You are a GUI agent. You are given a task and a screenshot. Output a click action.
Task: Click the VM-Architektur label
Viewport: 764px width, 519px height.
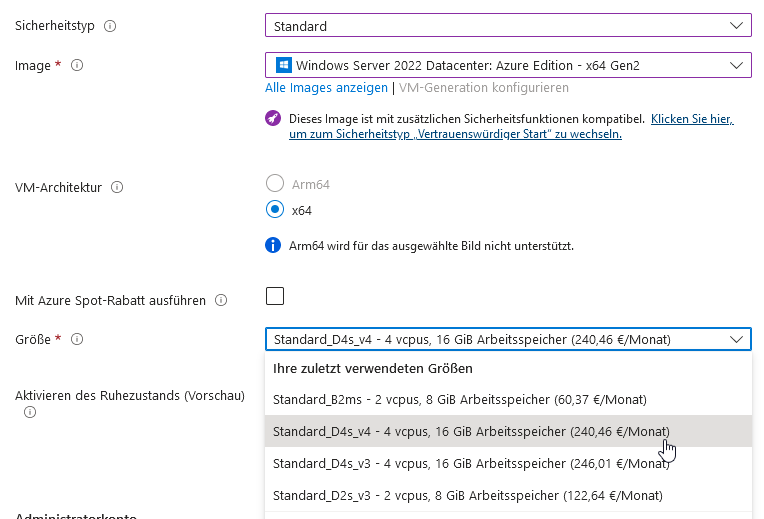[x=58, y=187]
